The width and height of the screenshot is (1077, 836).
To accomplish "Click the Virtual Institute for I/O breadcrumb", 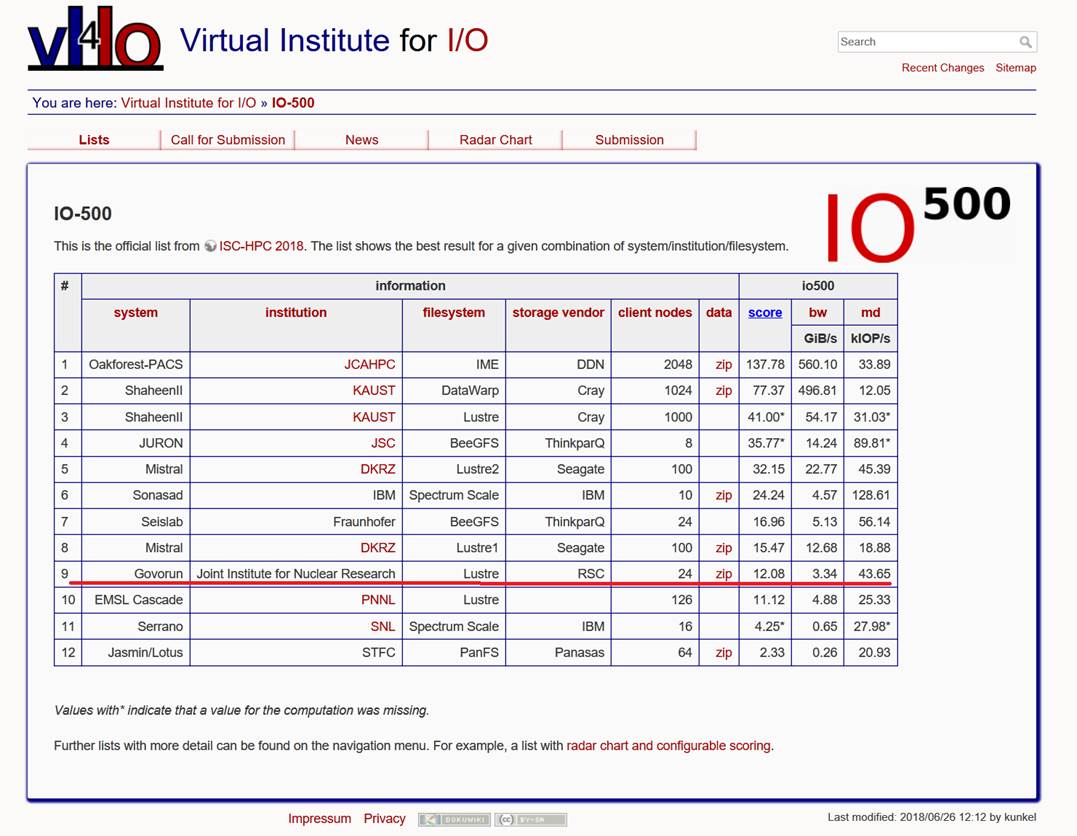I will click(189, 103).
